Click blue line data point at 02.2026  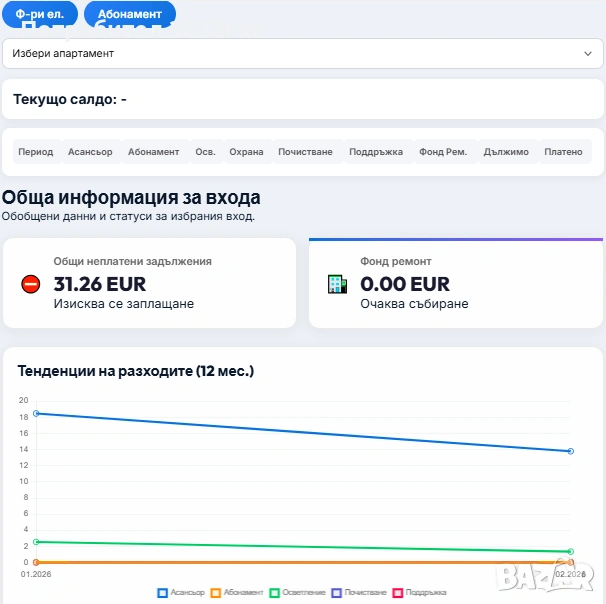coord(570,451)
